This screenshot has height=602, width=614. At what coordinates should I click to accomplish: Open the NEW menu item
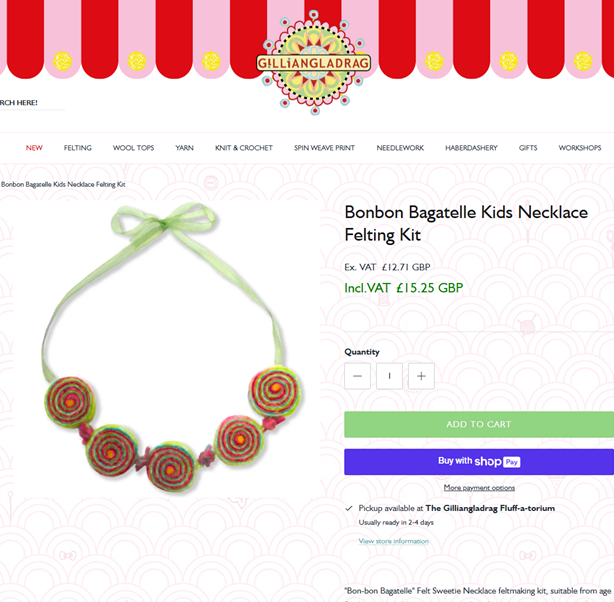pyautogui.click(x=34, y=148)
